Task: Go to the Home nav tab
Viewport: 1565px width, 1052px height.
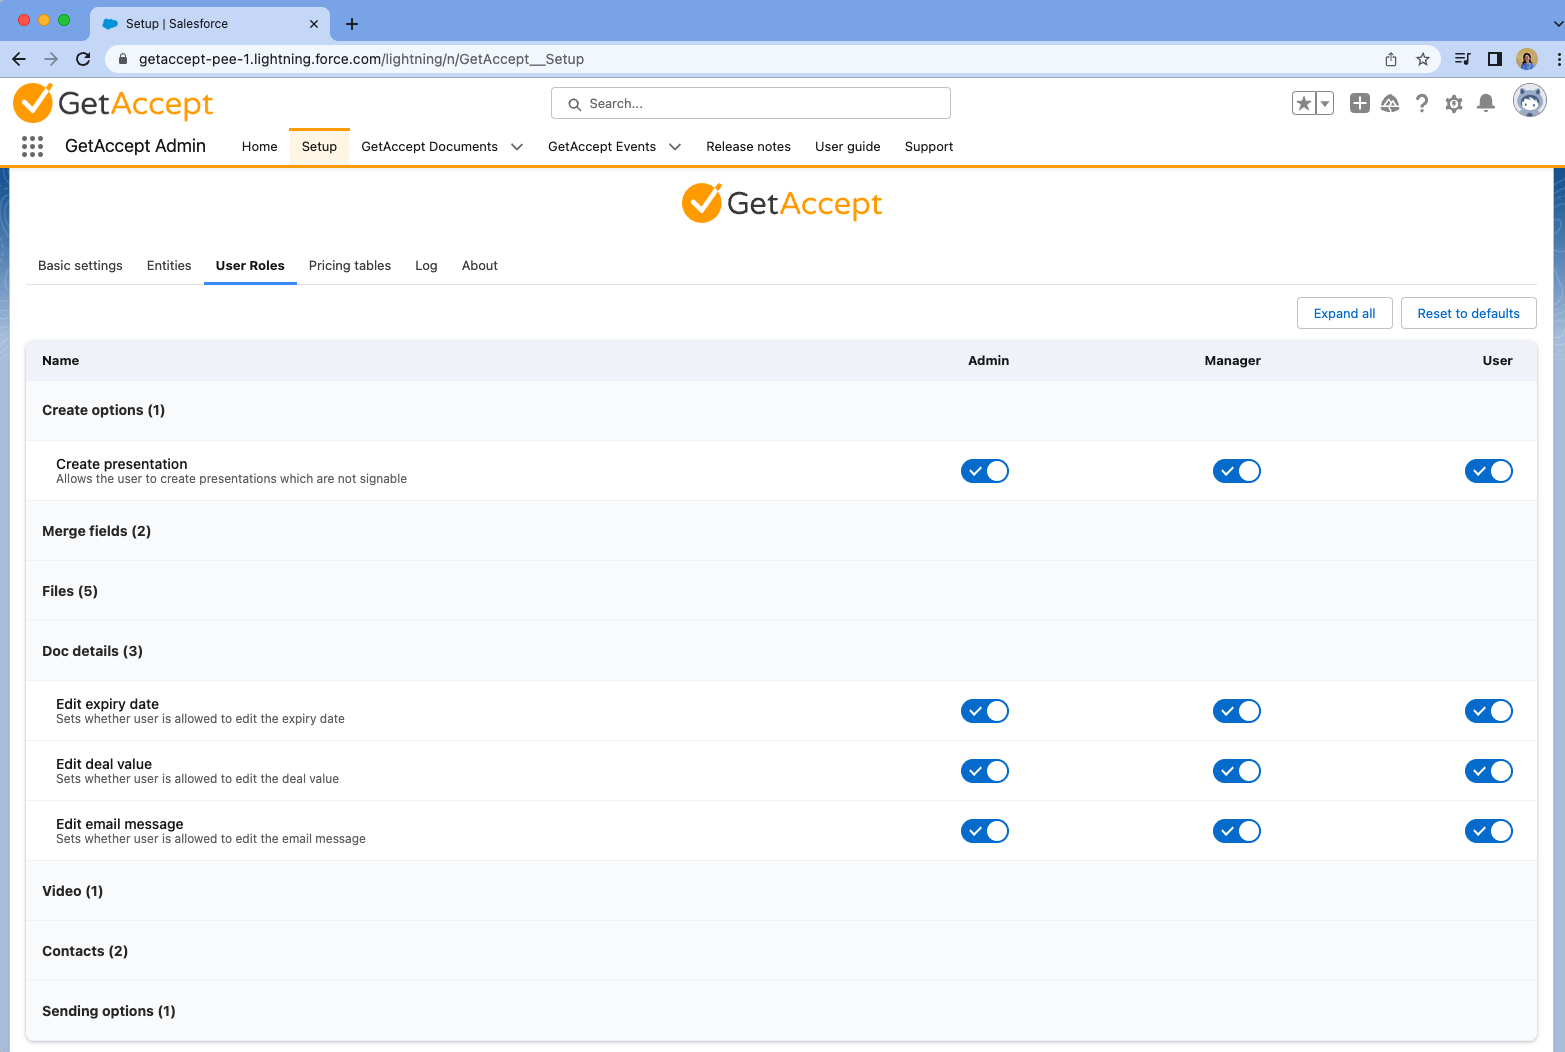Action: click(x=259, y=146)
